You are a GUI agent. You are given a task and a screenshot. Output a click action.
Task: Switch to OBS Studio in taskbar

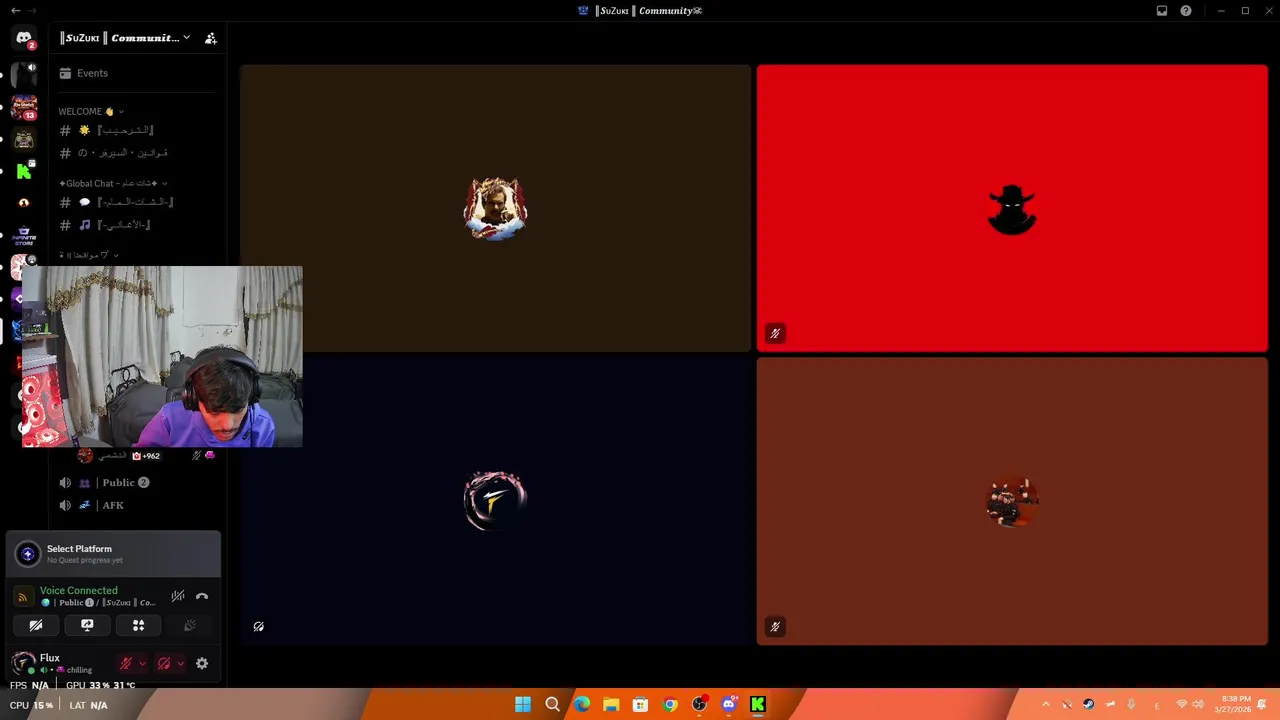point(699,705)
